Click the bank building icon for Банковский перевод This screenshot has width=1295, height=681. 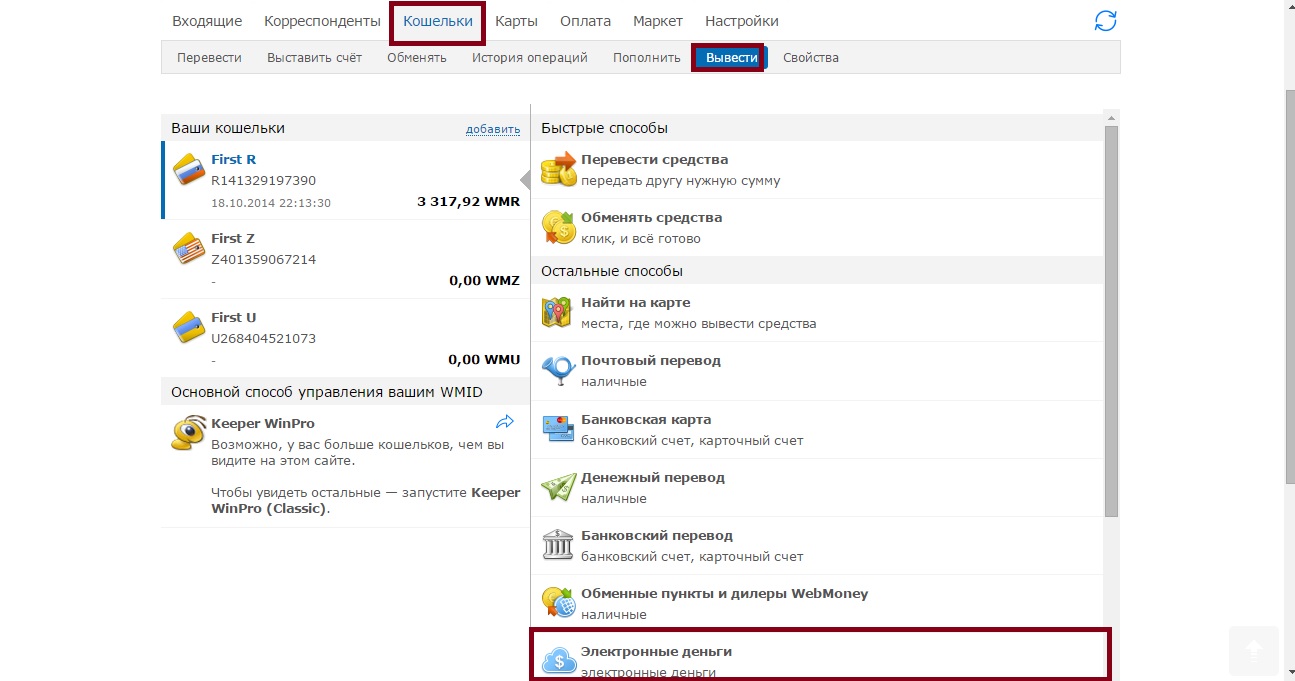(556, 545)
